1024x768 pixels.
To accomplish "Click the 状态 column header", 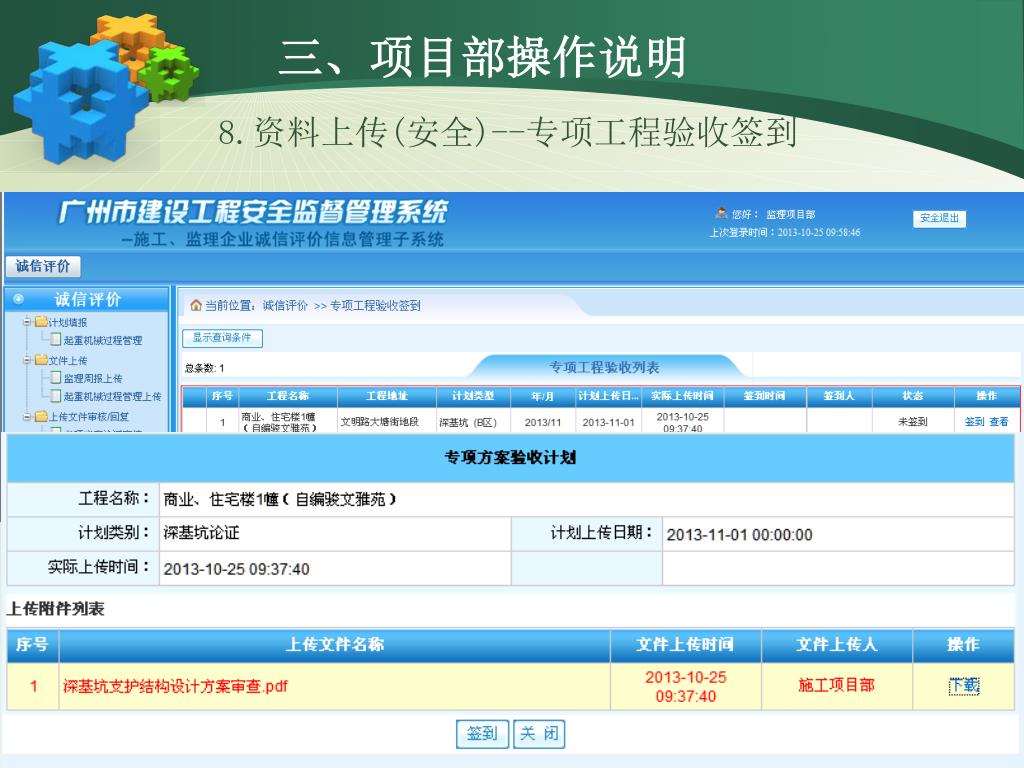I will (x=913, y=396).
